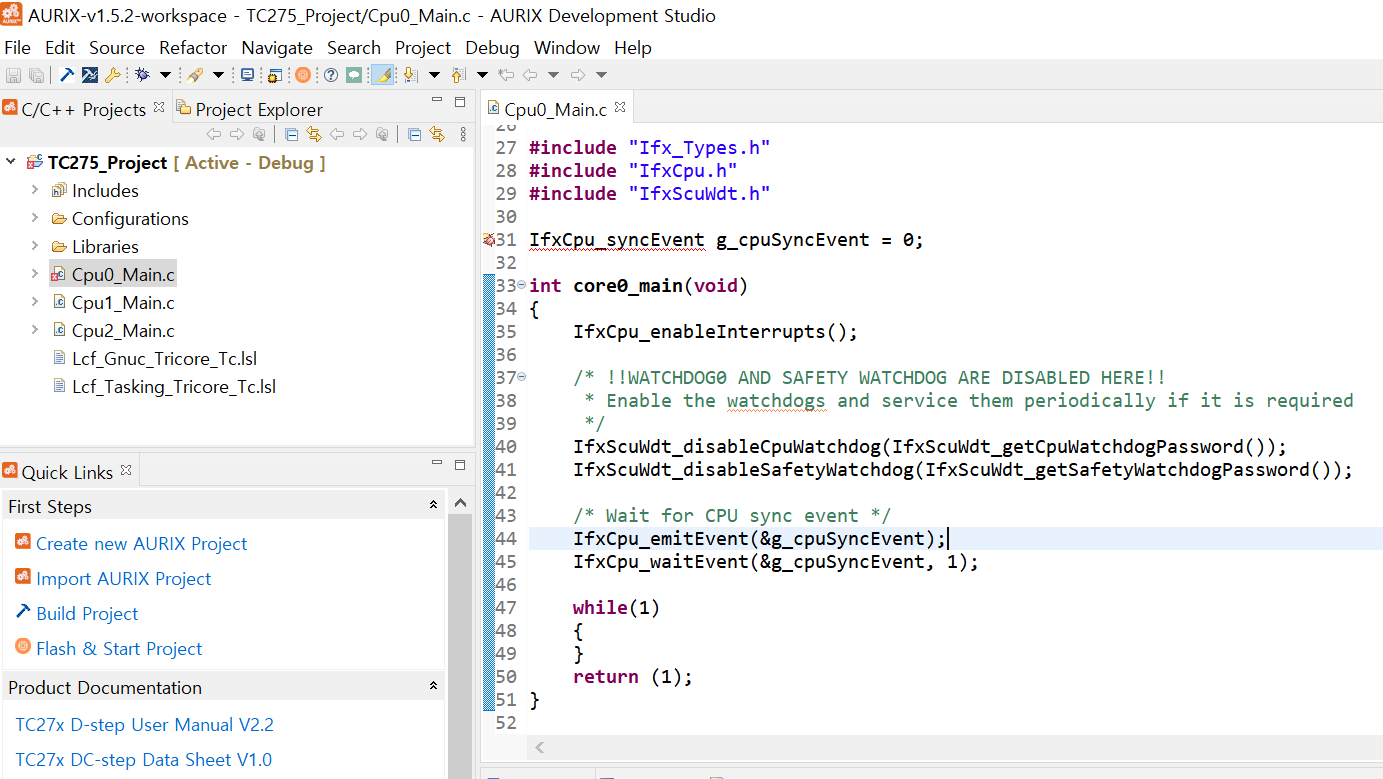Click the monitor icon in the toolbar
The image size is (1383, 779).
click(x=247, y=75)
